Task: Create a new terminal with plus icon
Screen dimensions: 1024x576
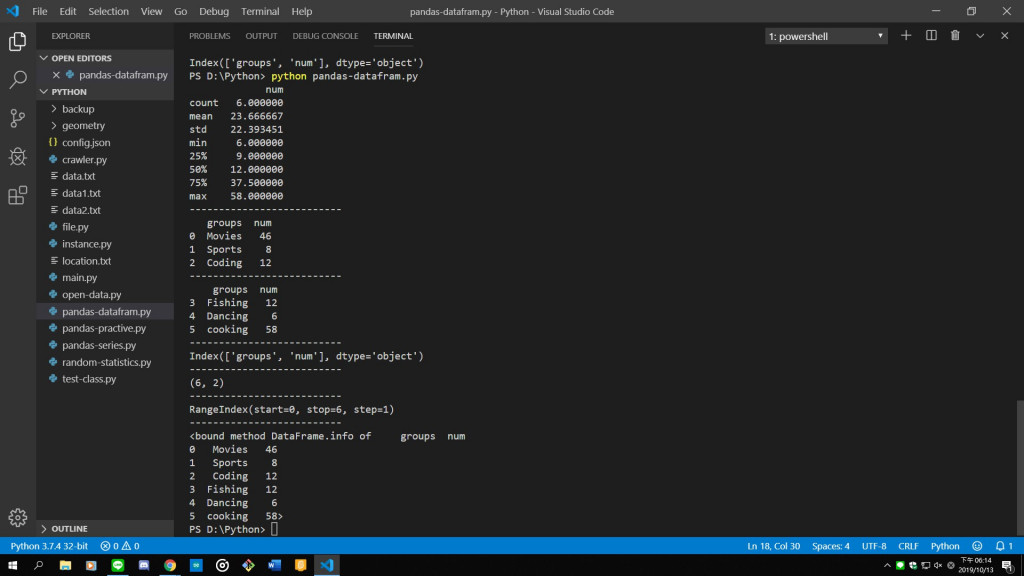Action: coord(906,36)
